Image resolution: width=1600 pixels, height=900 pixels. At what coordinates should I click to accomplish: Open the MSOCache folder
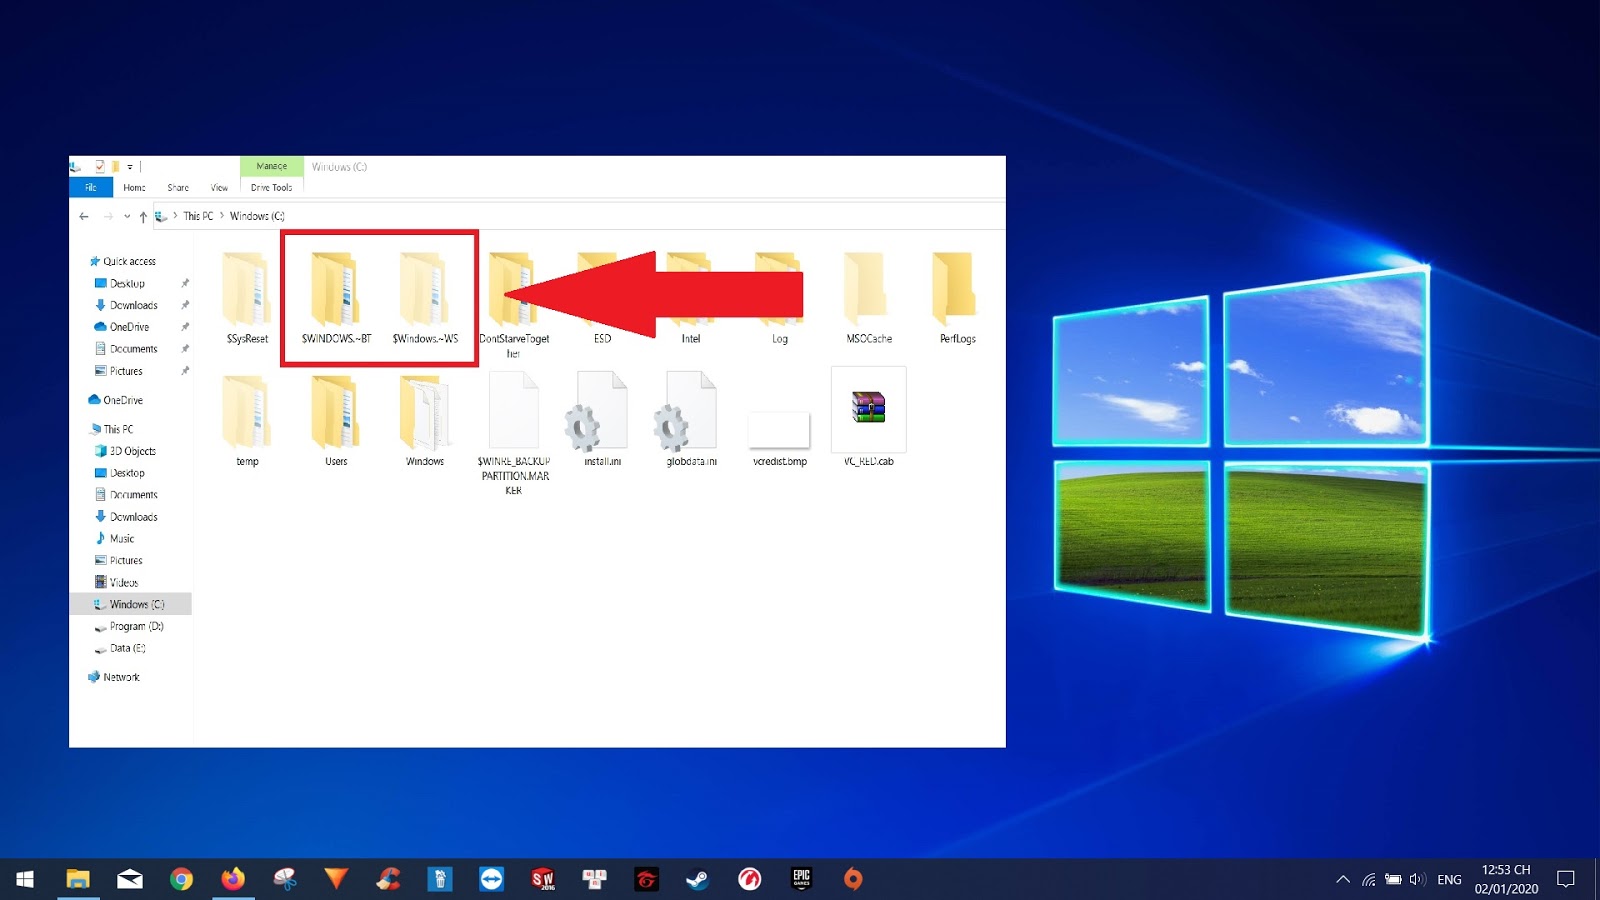pos(868,298)
